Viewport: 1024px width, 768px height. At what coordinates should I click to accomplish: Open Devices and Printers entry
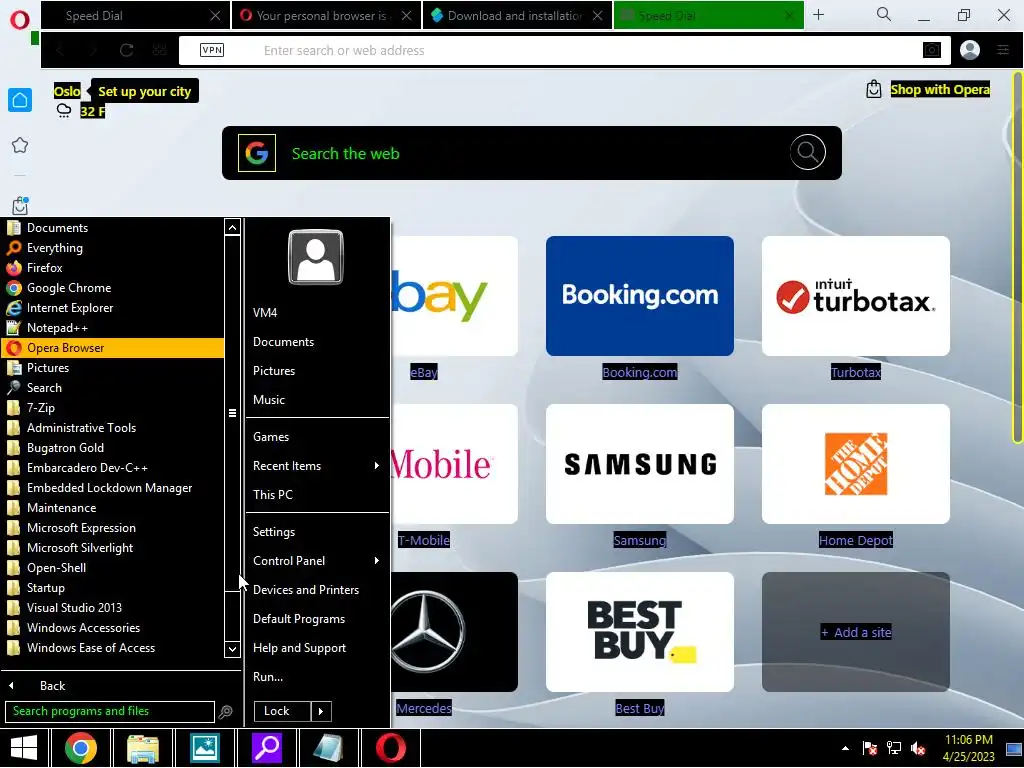click(317, 590)
